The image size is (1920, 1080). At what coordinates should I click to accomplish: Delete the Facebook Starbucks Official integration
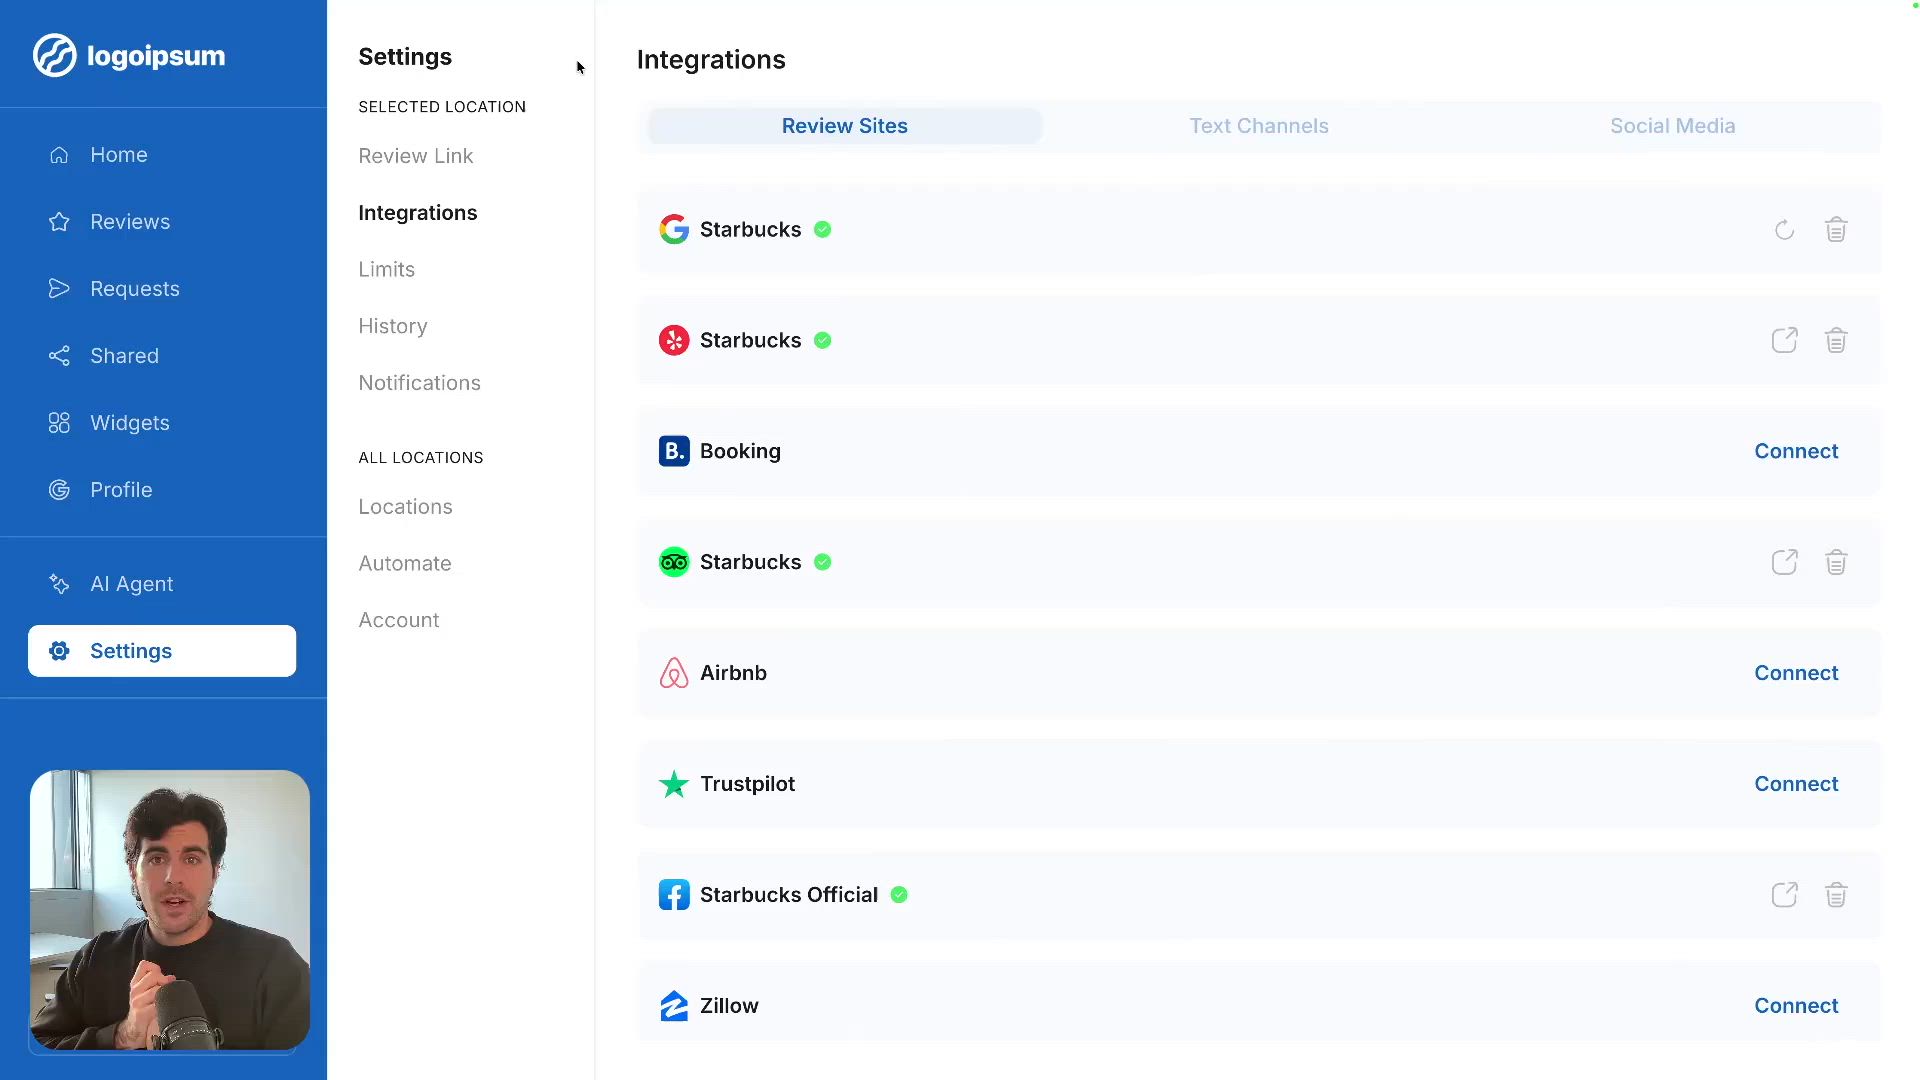click(1836, 895)
